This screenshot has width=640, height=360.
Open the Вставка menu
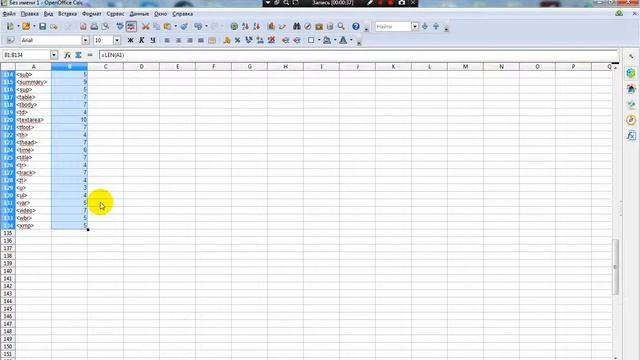(x=67, y=14)
